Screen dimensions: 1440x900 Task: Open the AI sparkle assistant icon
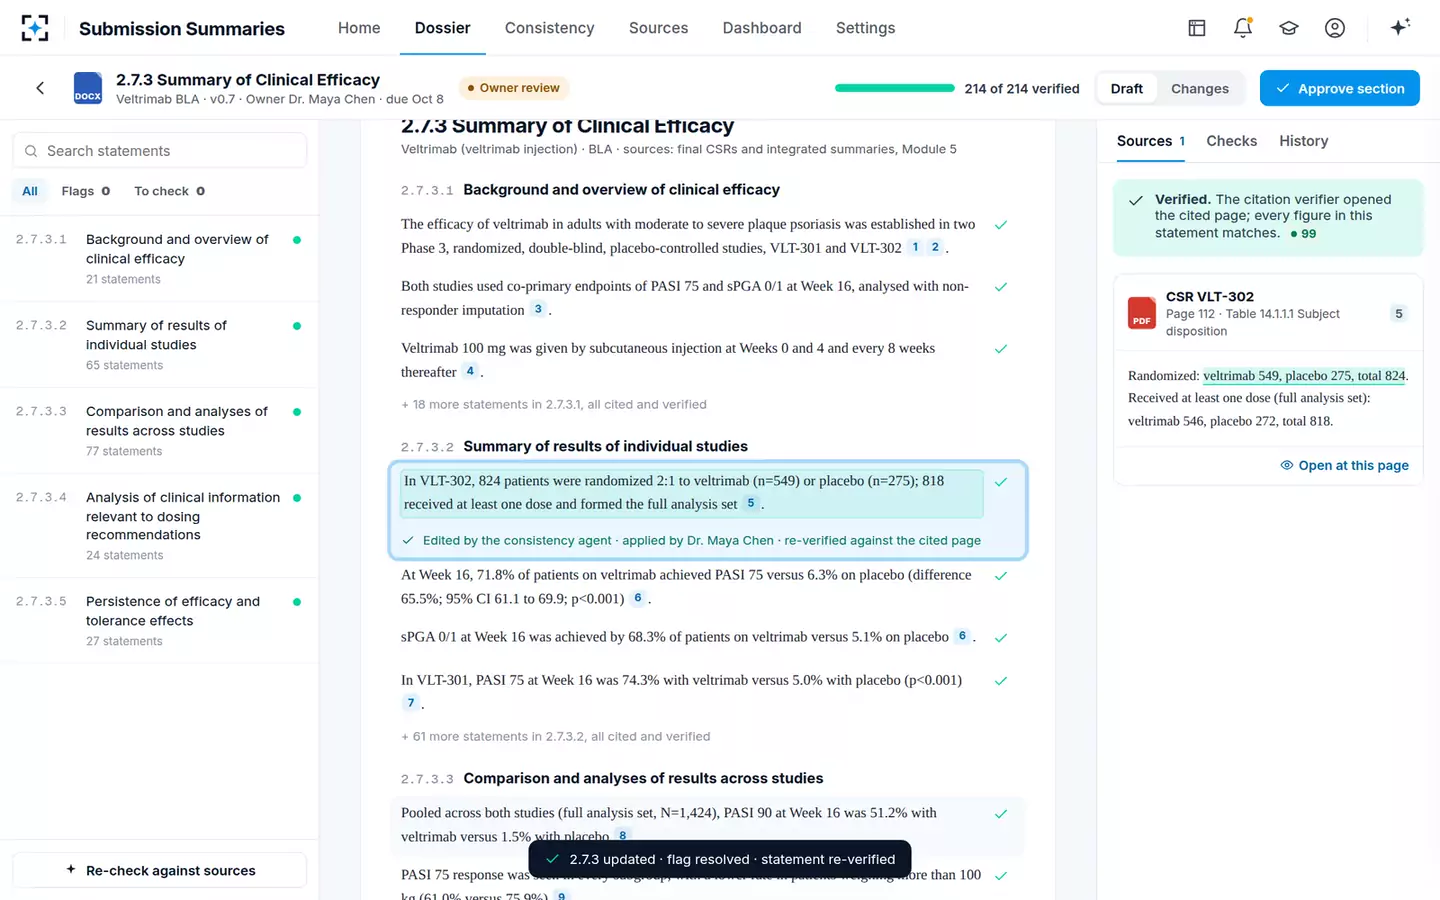click(x=1400, y=27)
